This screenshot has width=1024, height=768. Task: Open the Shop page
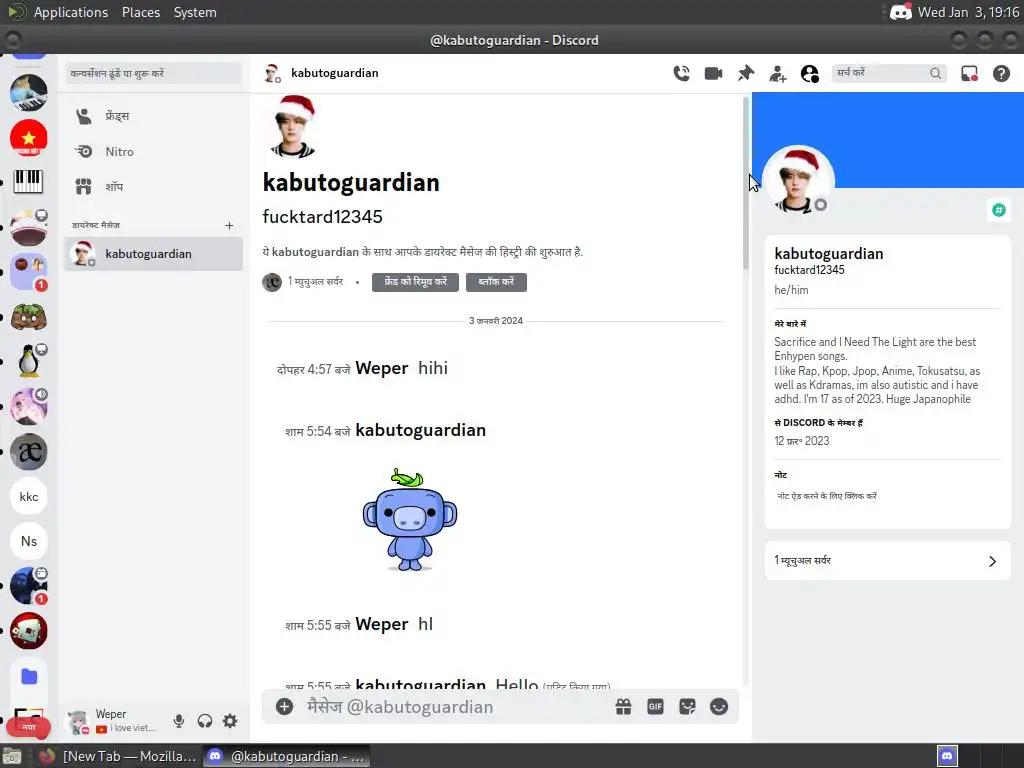point(153,187)
